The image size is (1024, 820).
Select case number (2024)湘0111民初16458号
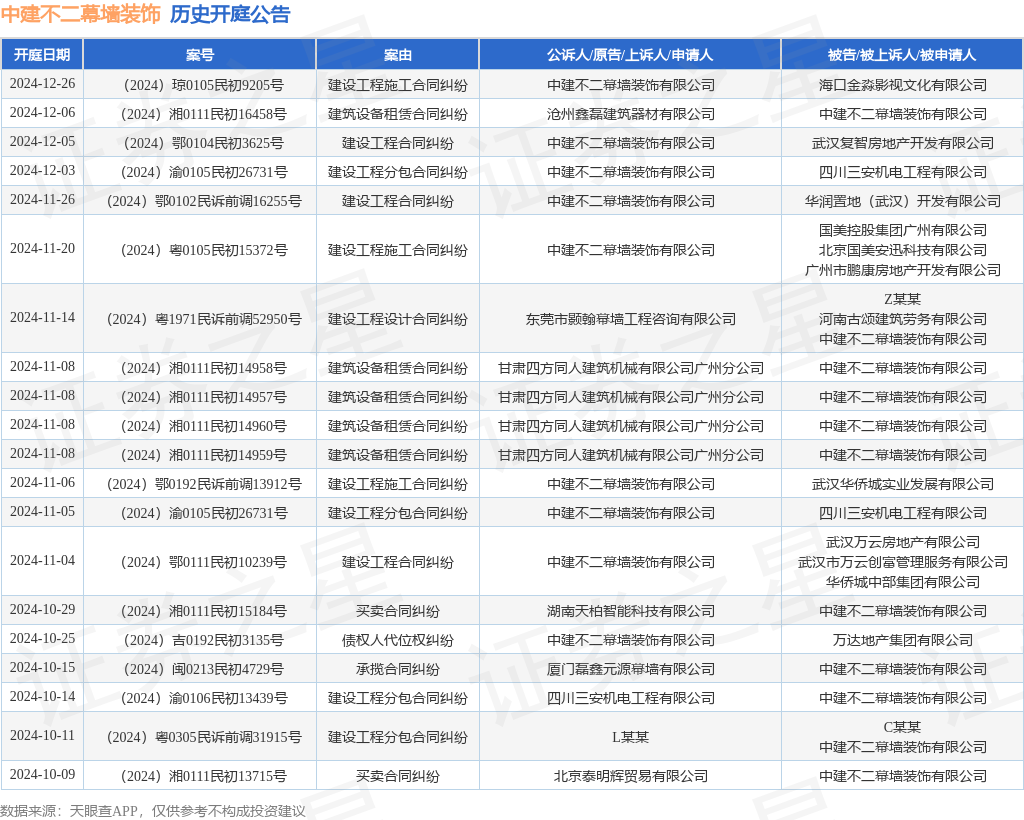click(x=204, y=114)
